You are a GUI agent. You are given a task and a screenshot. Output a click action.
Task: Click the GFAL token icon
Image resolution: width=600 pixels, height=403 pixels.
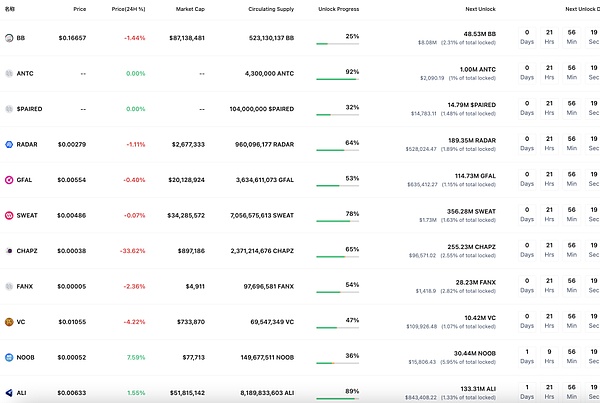pyautogui.click(x=8, y=180)
